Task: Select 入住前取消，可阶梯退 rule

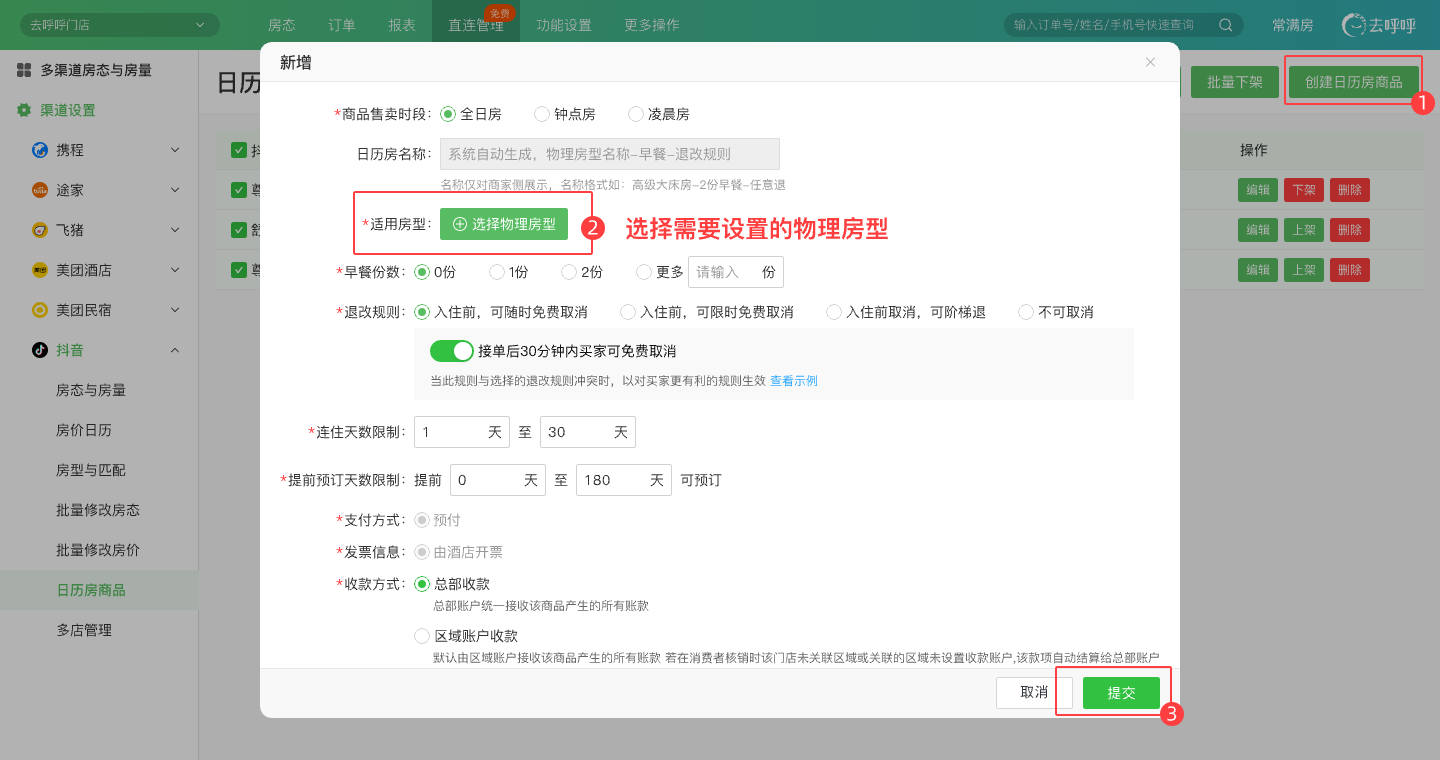Action: (x=834, y=312)
